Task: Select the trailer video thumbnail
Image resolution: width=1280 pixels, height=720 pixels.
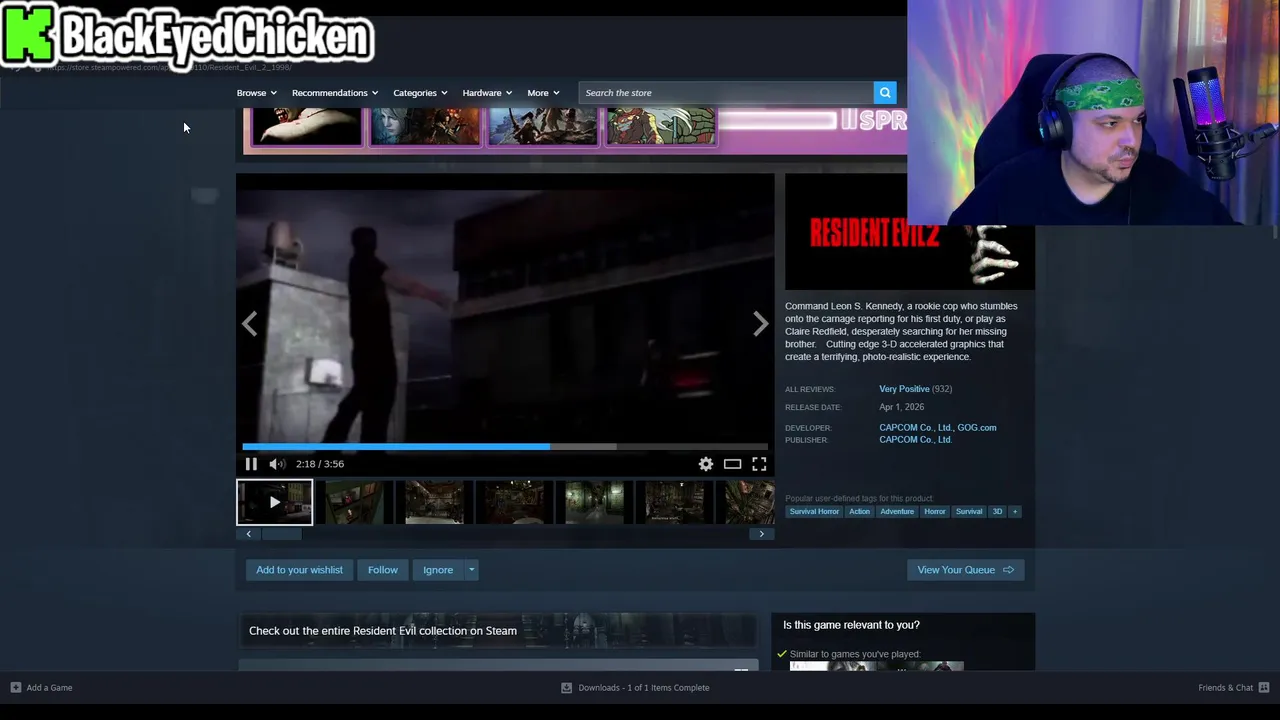Action: [274, 503]
